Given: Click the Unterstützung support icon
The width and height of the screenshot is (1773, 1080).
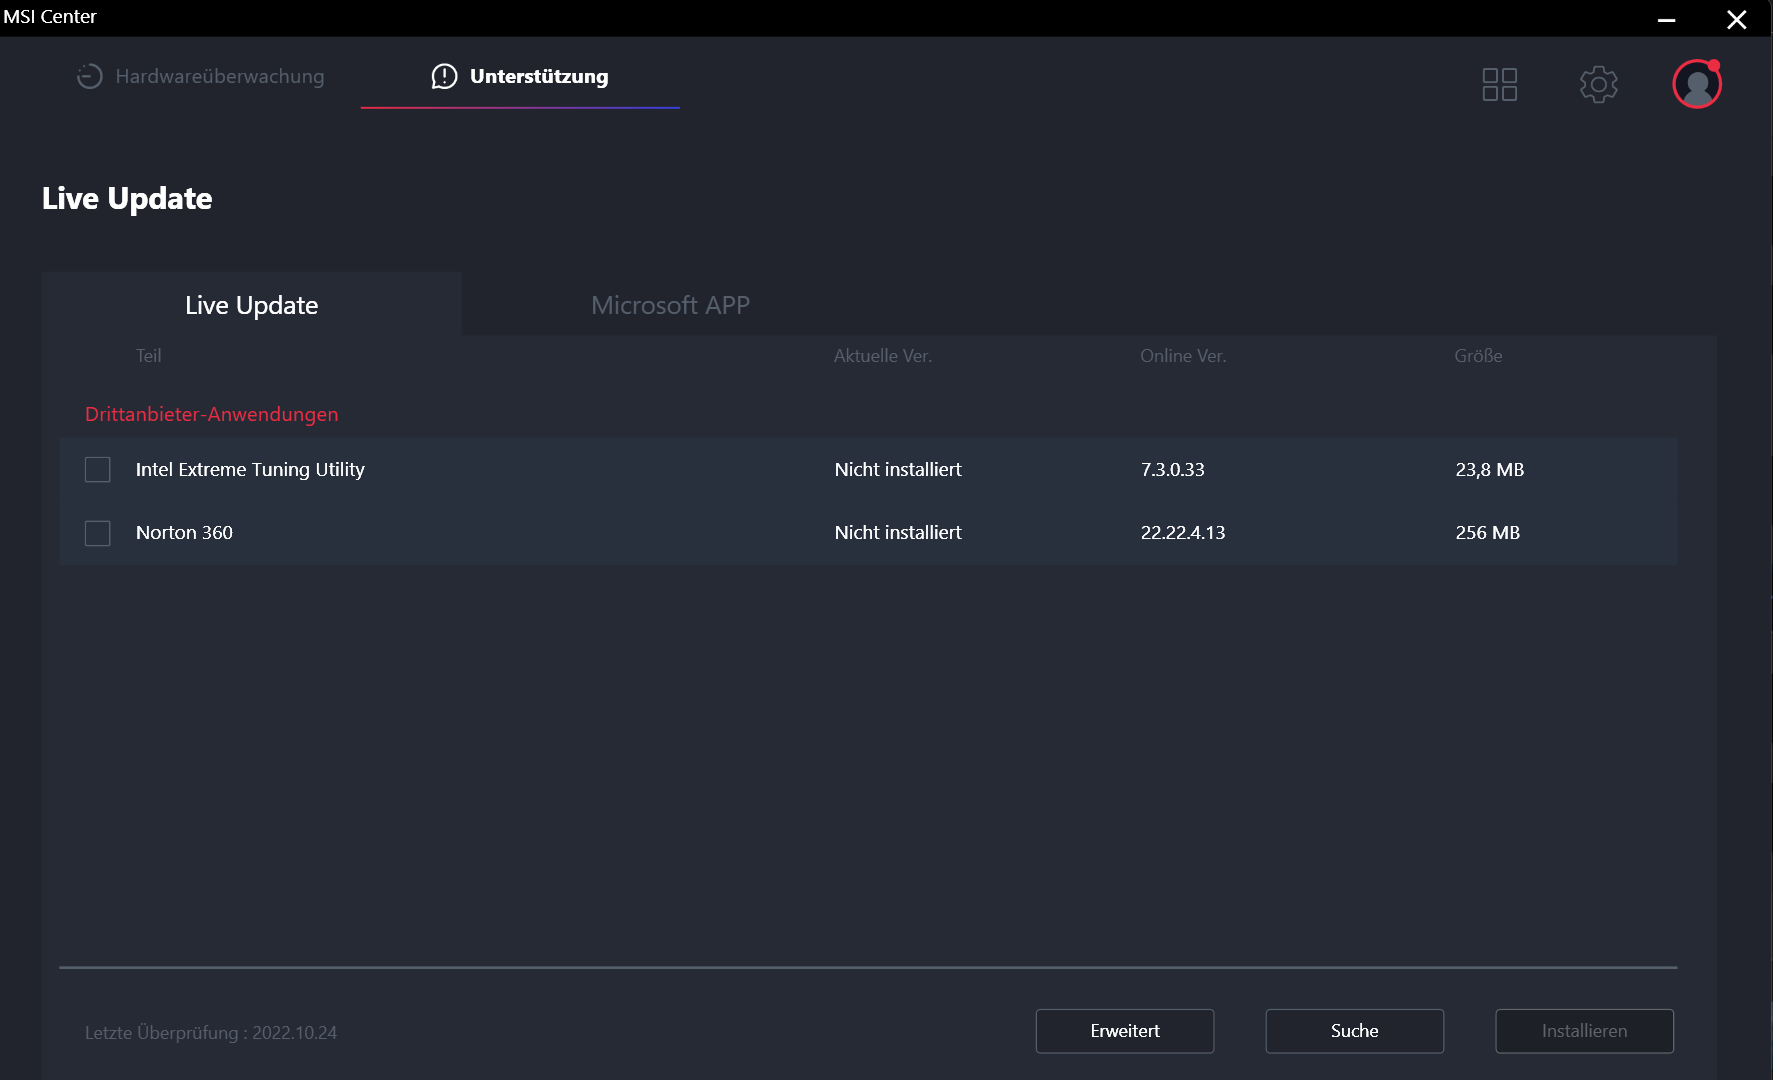Looking at the screenshot, I should [444, 76].
